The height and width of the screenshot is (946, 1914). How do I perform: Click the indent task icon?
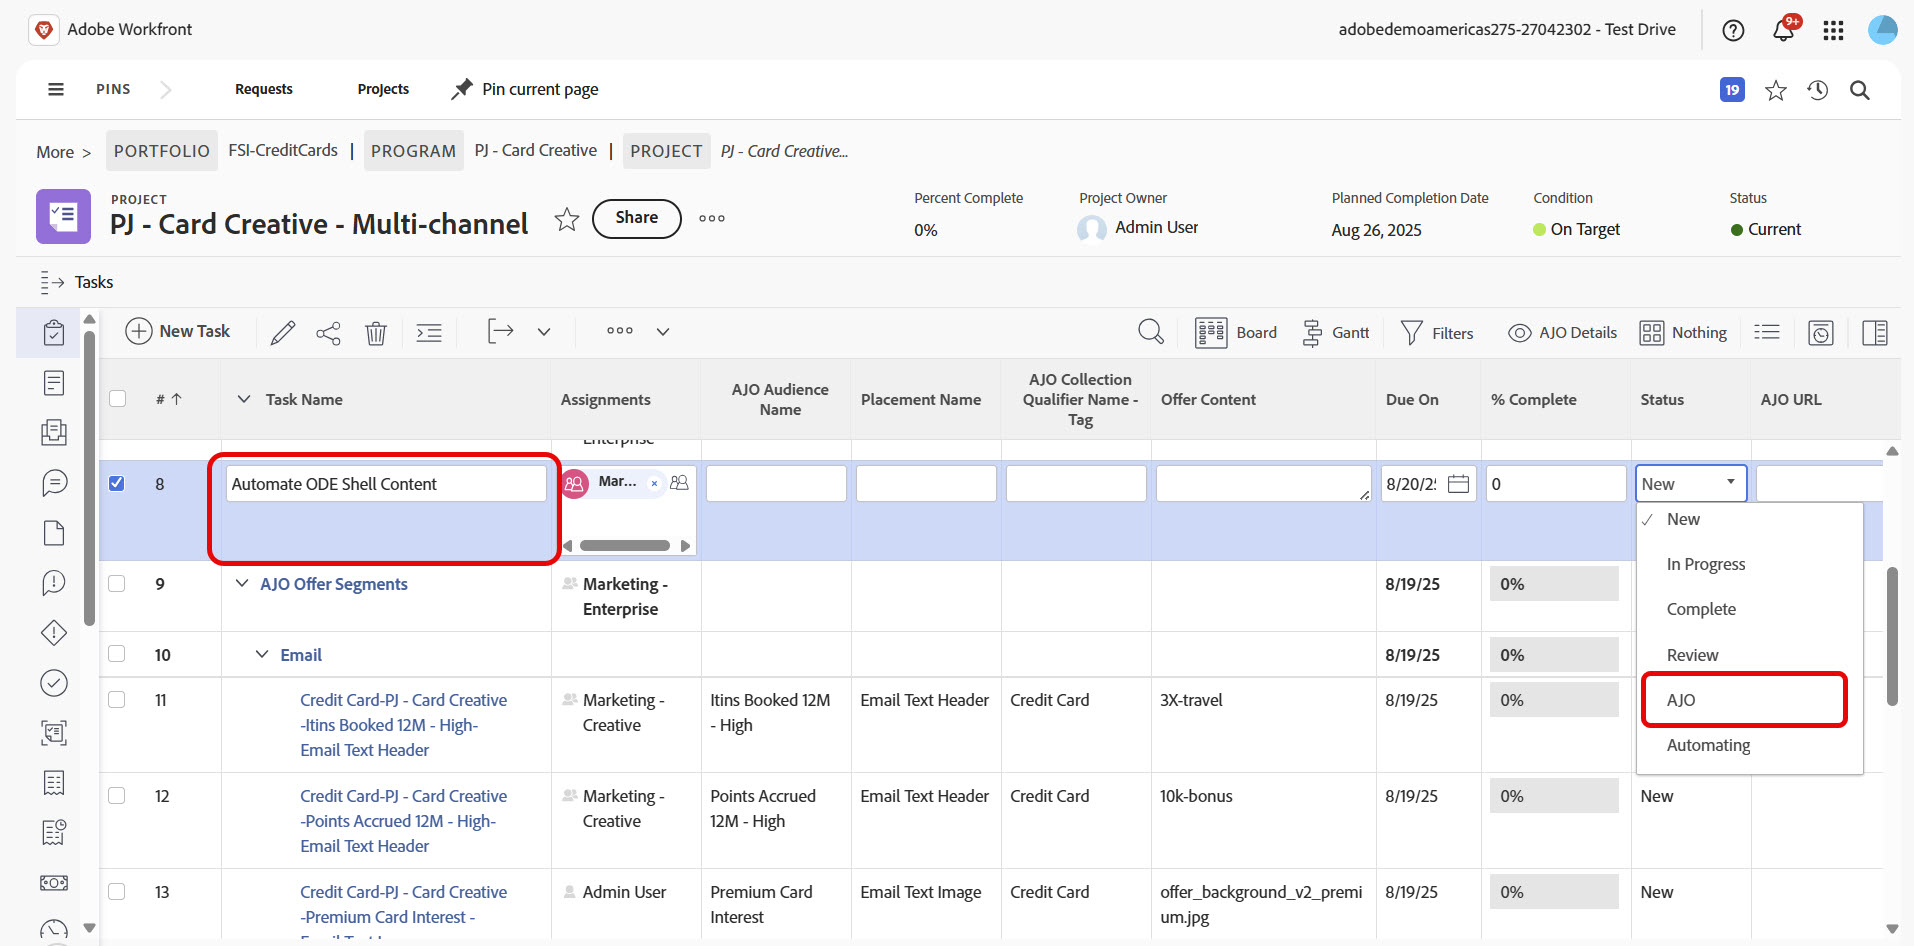click(x=429, y=332)
